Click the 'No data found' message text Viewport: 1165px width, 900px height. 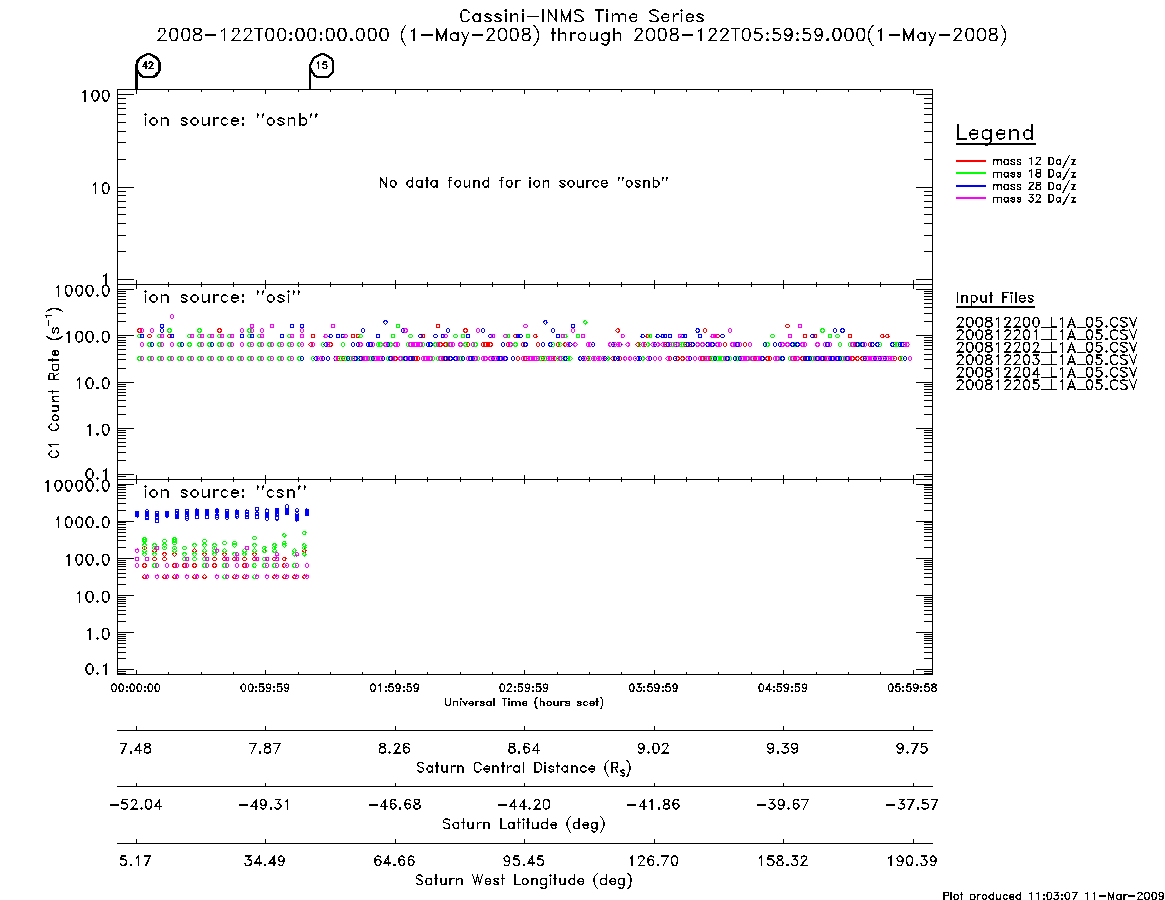pyautogui.click(x=524, y=183)
